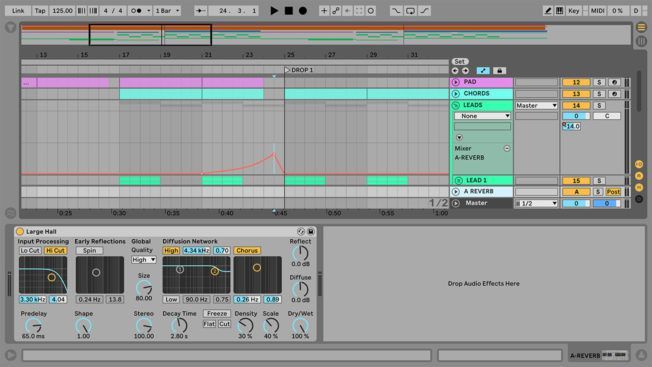
Task: Toggle the Large Hall device activator
Action: point(20,232)
